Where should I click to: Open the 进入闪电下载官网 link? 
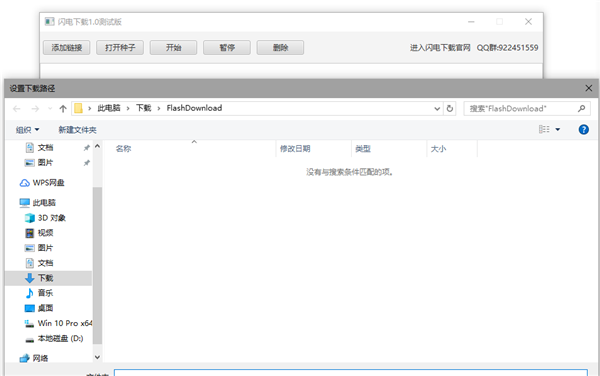tap(440, 48)
